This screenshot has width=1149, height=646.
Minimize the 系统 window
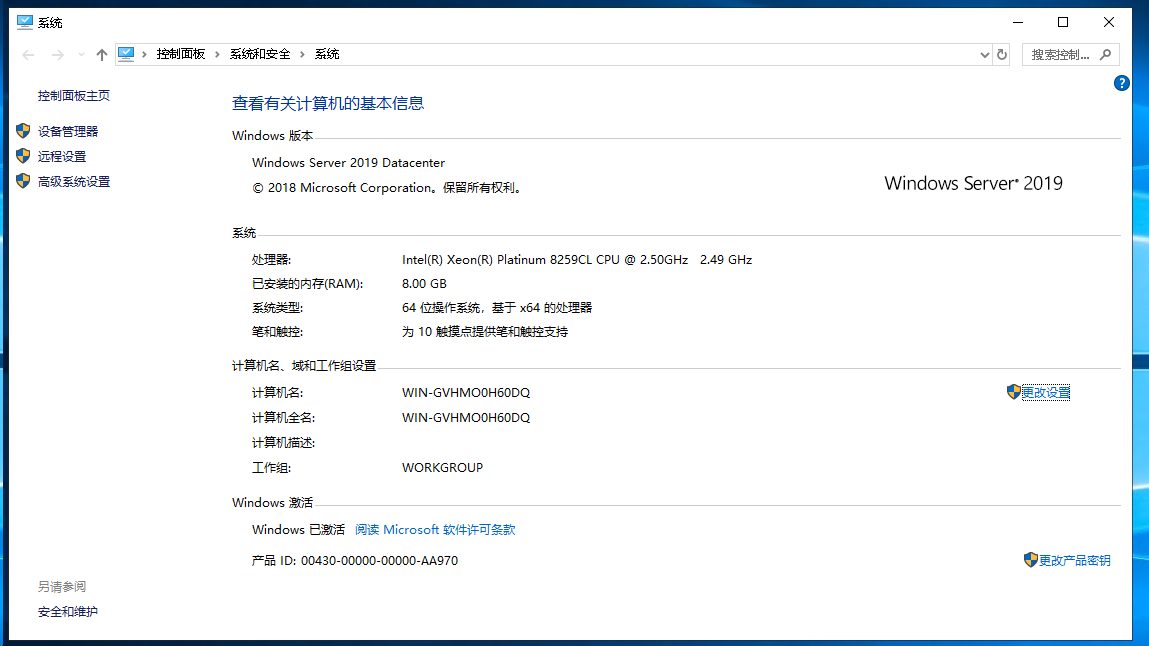1018,22
